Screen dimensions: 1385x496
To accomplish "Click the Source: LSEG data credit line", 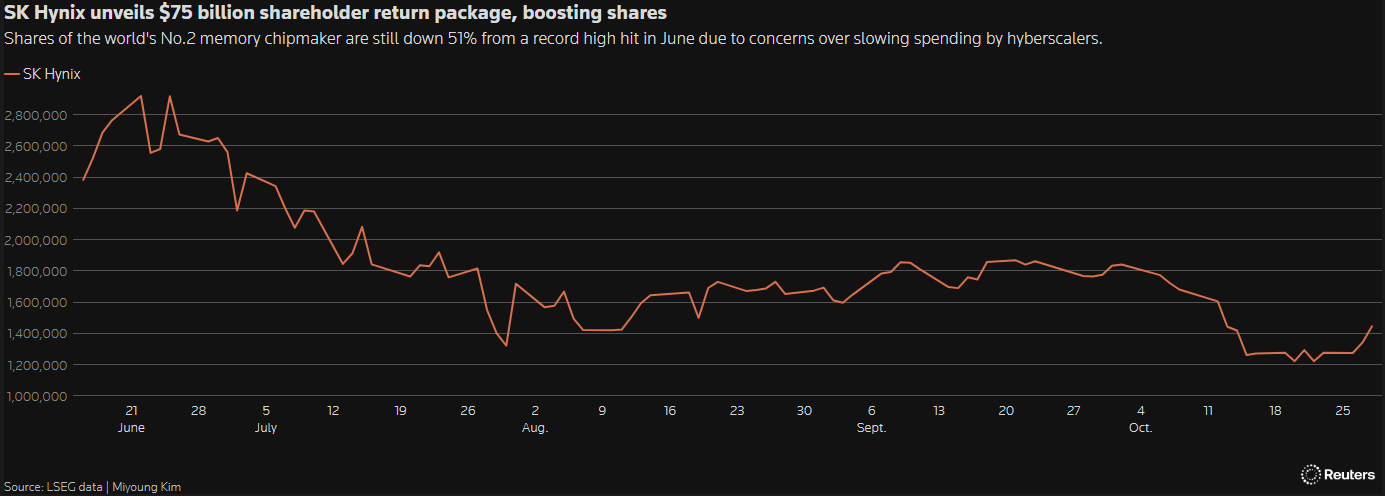I will pos(92,487).
